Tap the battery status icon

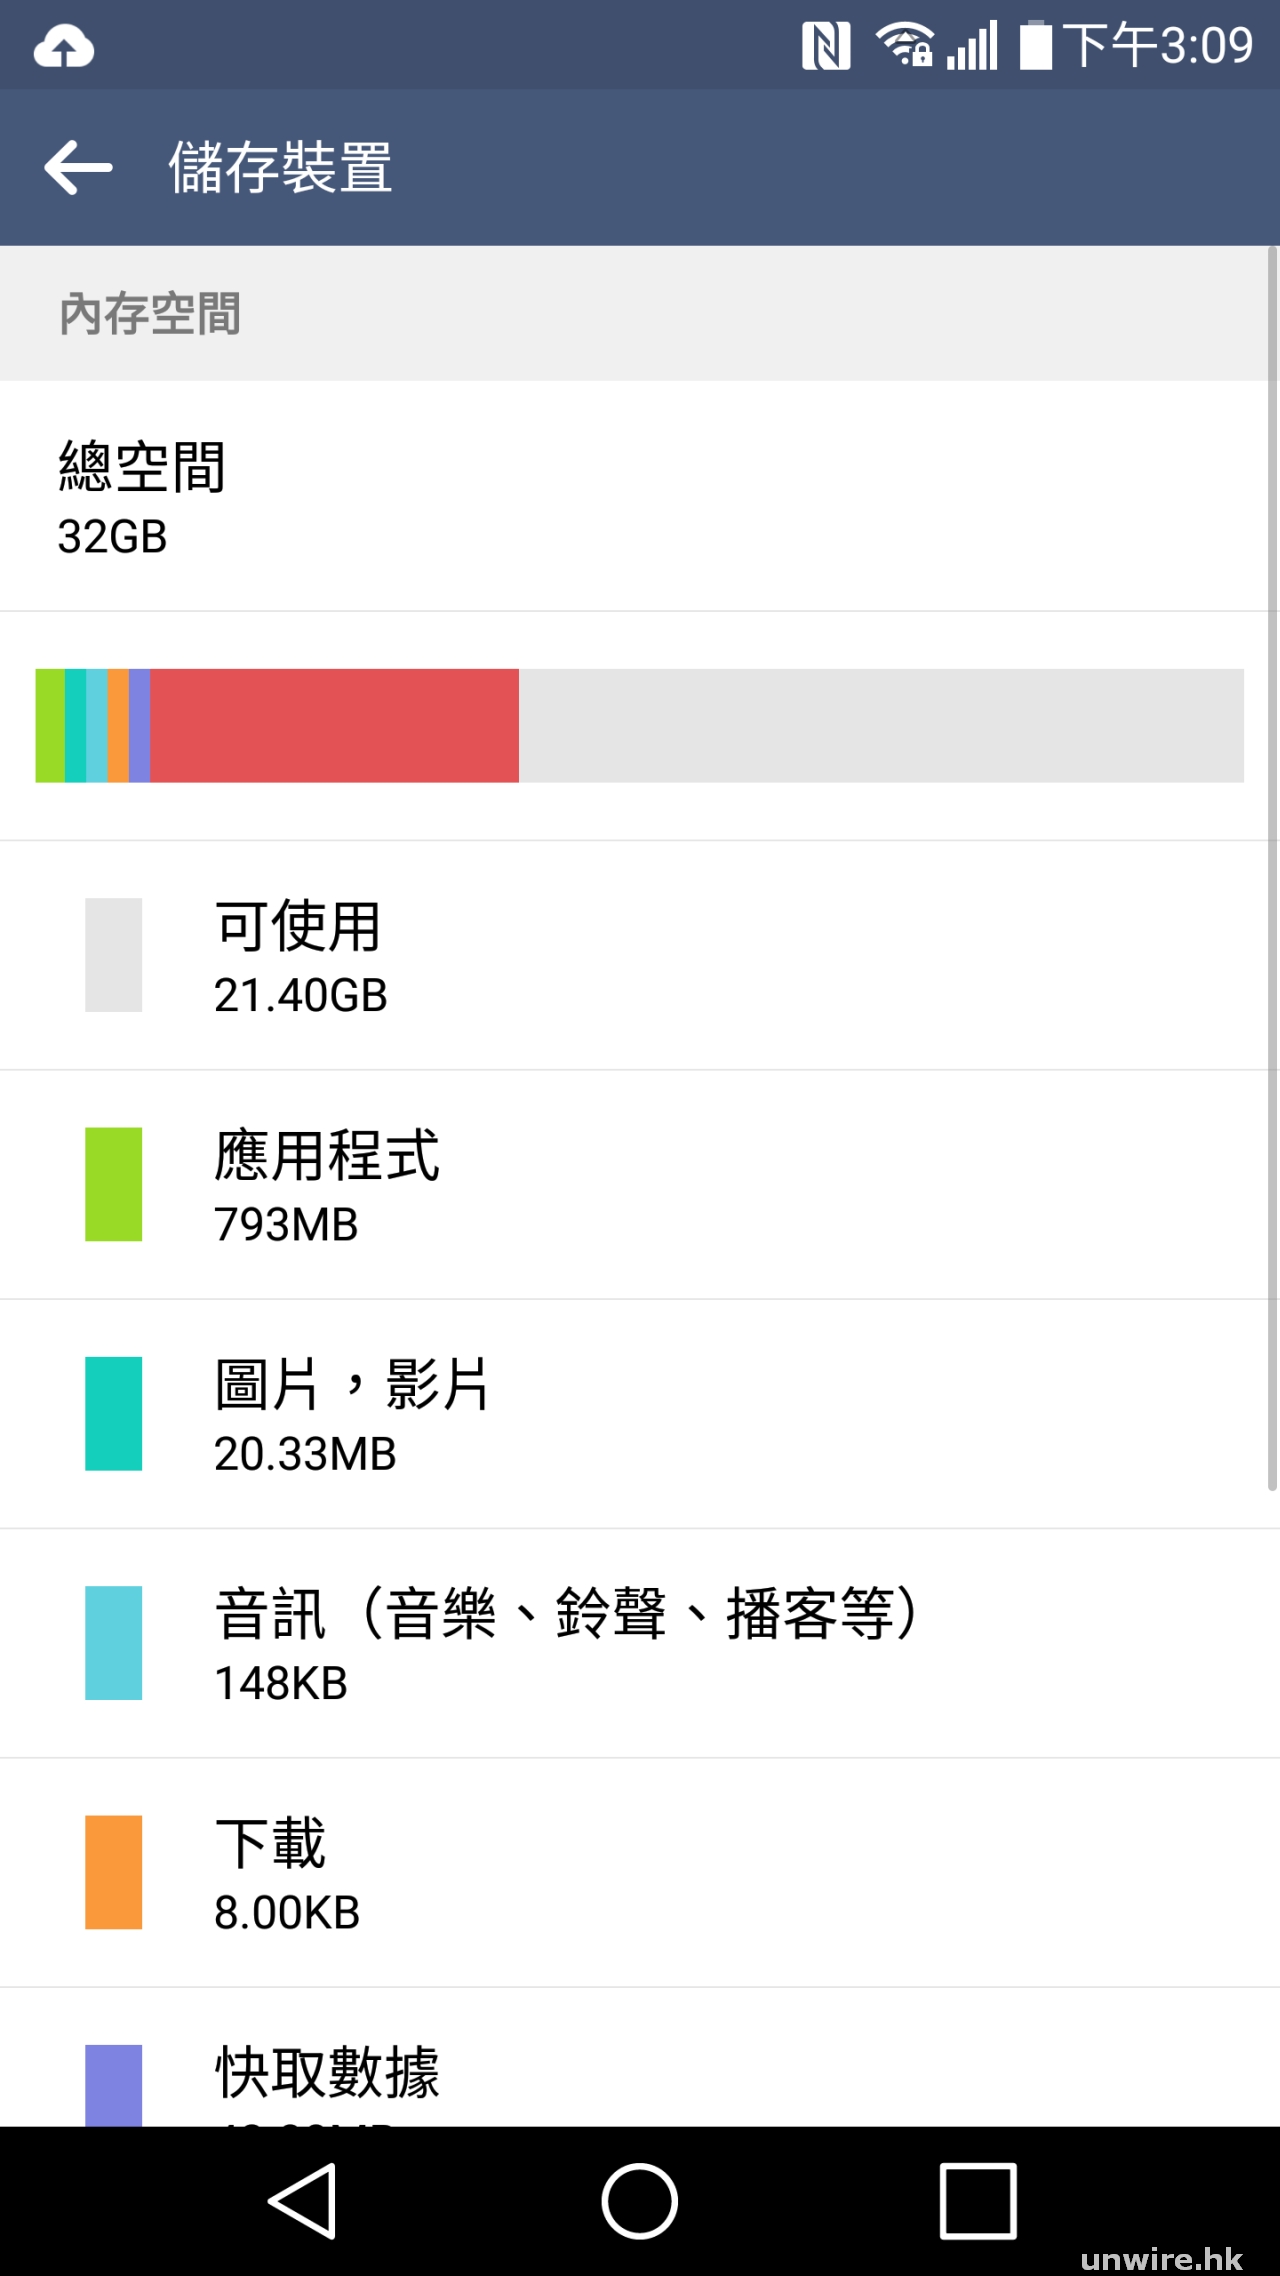coord(1036,46)
